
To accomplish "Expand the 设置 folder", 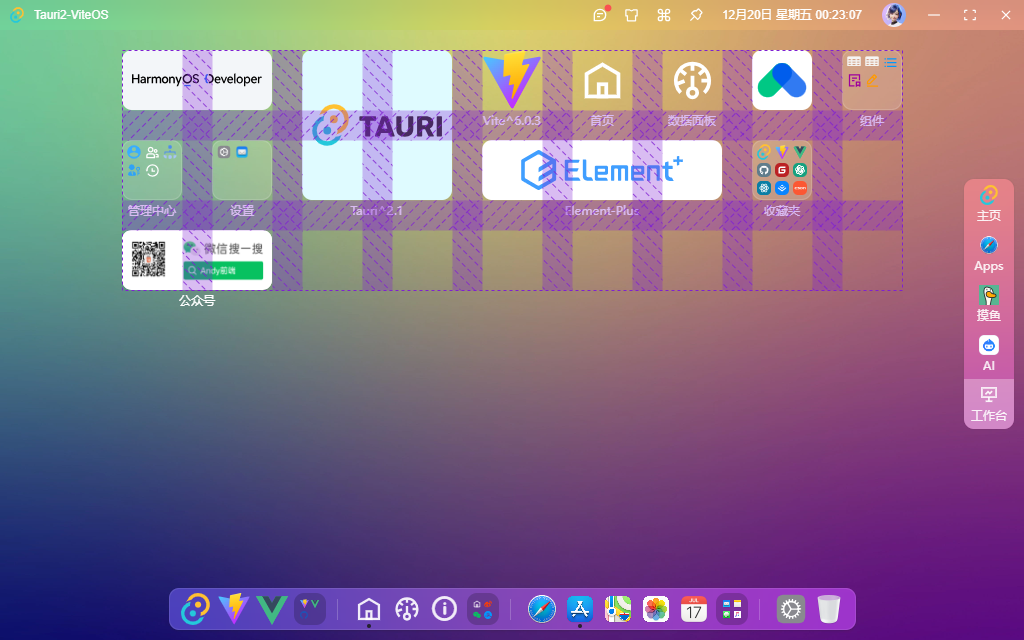I will 242,170.
